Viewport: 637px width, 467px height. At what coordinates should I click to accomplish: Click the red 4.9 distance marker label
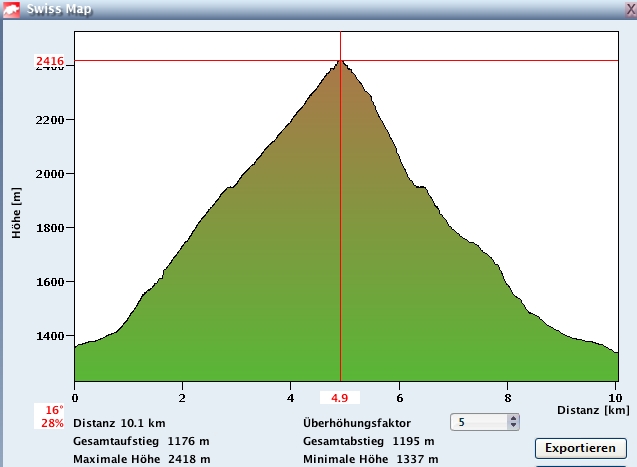pos(341,397)
